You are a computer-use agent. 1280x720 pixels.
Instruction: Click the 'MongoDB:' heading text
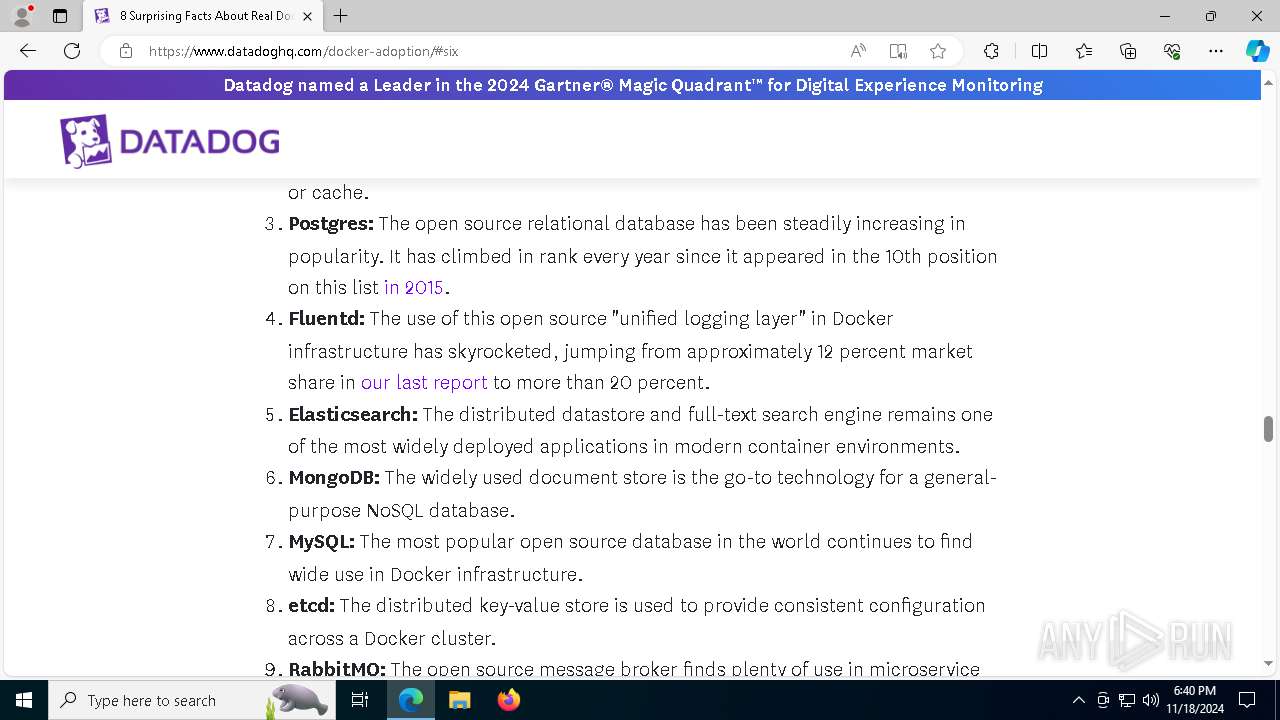click(x=334, y=478)
